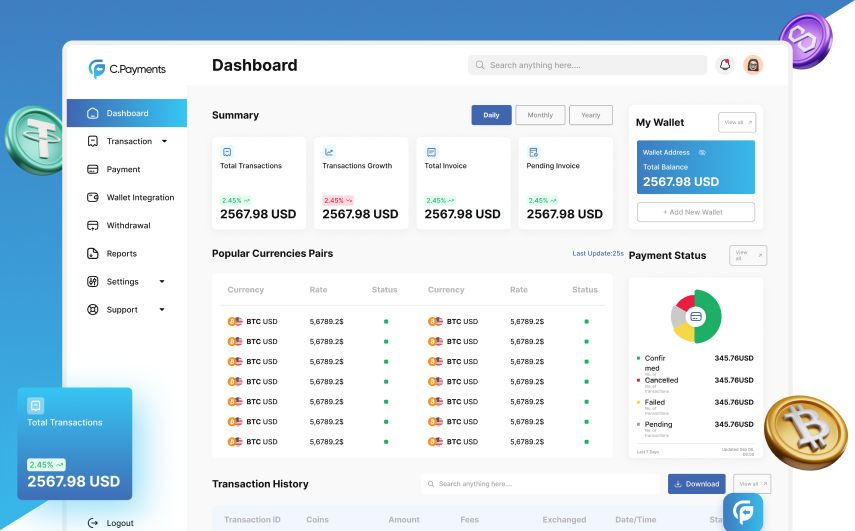The width and height of the screenshot is (855, 531).
Task: Switch summary view to Daily
Action: pyautogui.click(x=491, y=115)
